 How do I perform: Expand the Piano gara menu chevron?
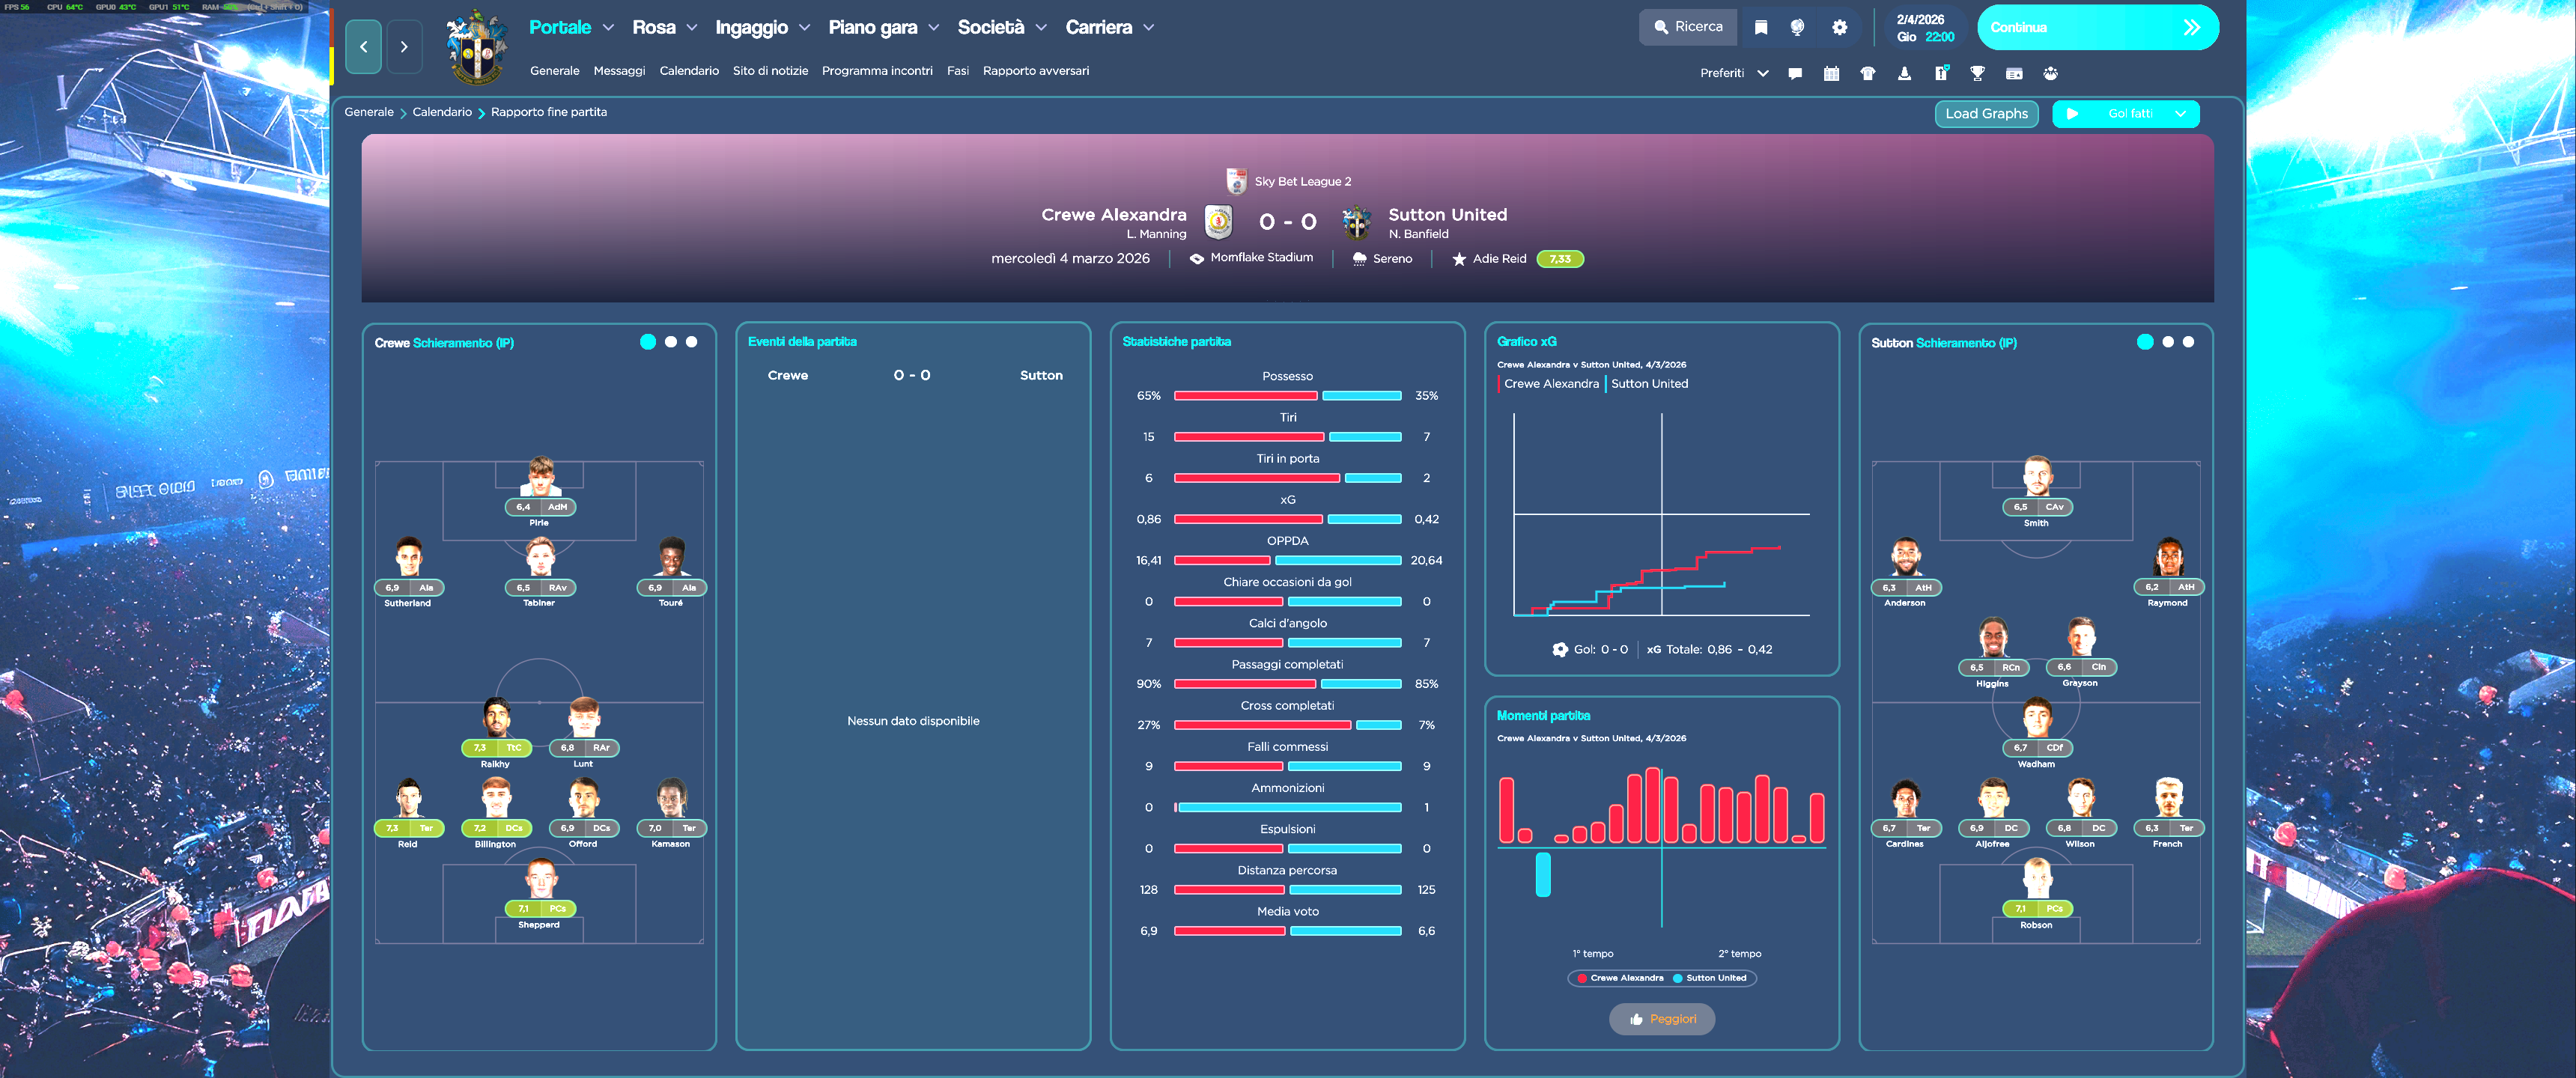pos(933,28)
